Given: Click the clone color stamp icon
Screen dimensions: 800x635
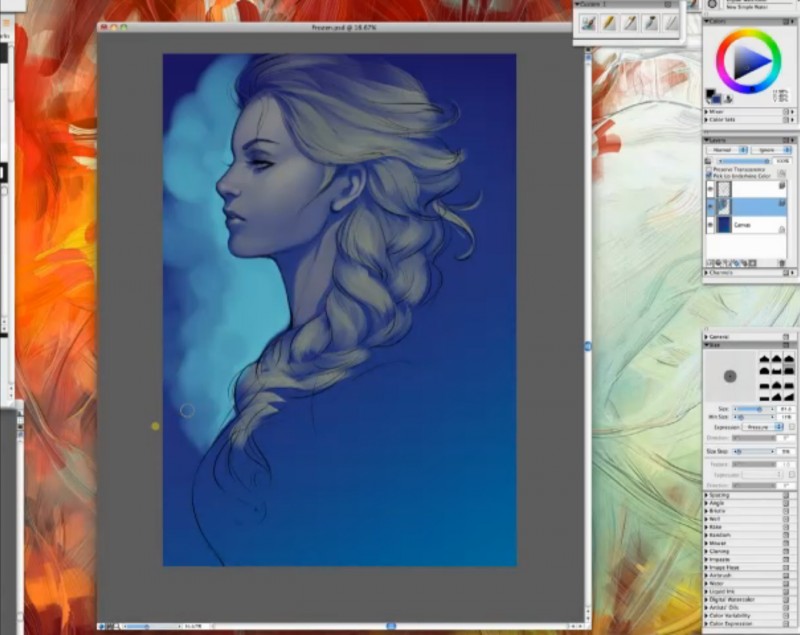Looking at the screenshot, I should pos(728,98).
